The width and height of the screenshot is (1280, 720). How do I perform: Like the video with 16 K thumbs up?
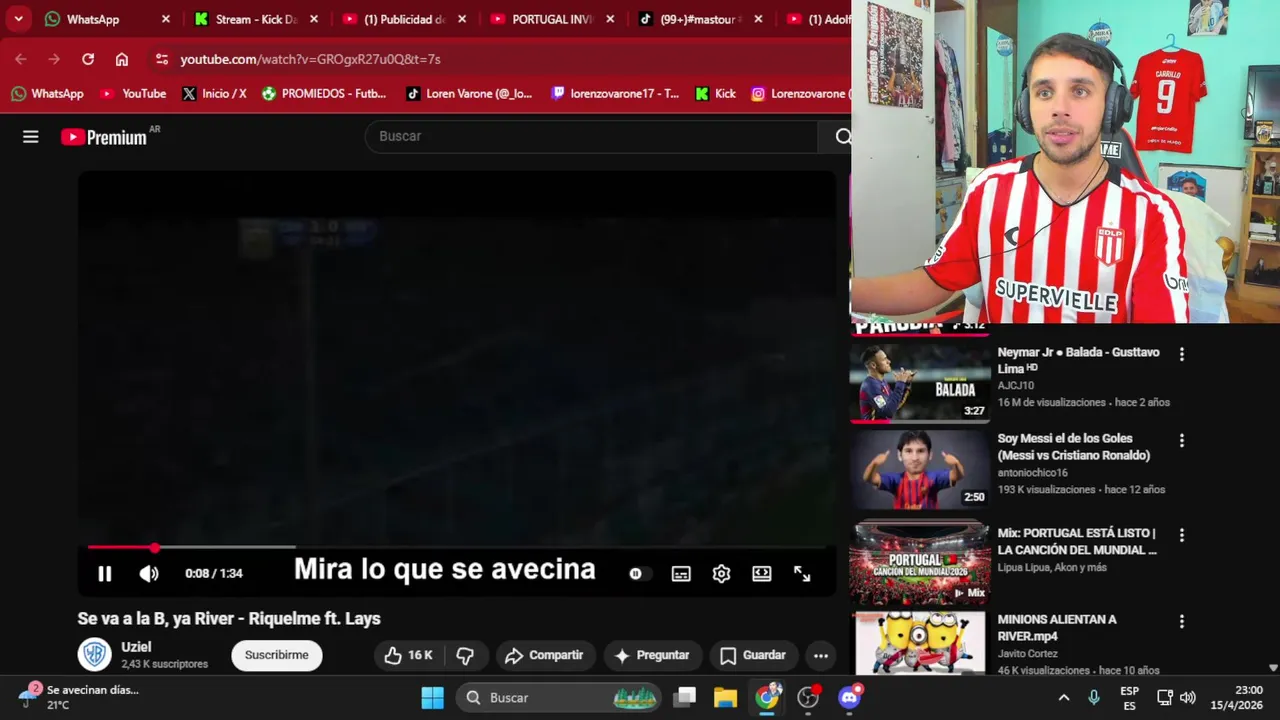[x=409, y=655]
